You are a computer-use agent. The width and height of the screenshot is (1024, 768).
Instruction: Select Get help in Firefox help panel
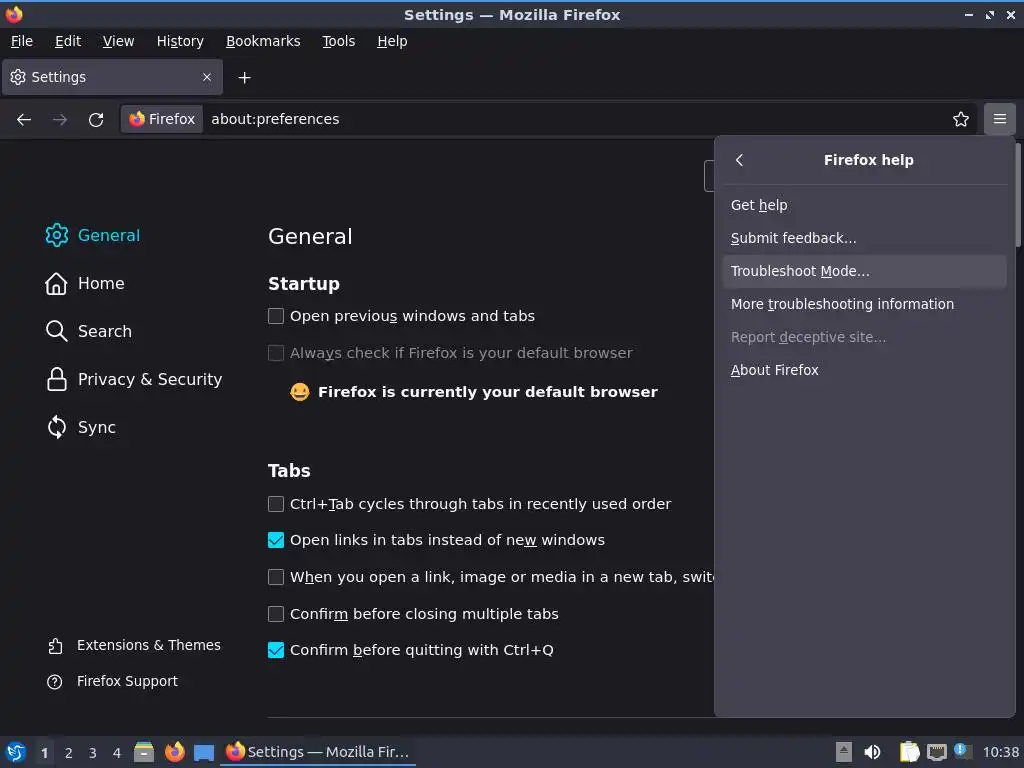coord(865,205)
